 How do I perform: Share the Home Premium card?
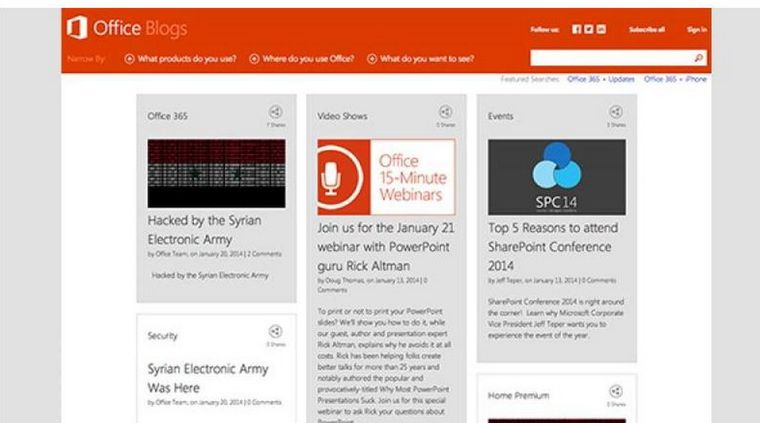pyautogui.click(x=616, y=392)
